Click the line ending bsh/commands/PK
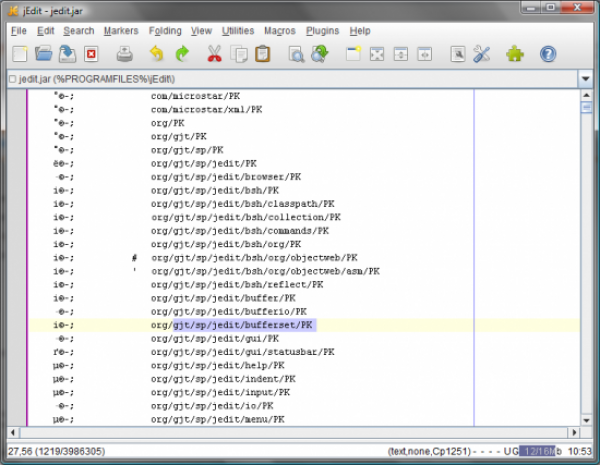Image resolution: width=600 pixels, height=465 pixels. 240,231
